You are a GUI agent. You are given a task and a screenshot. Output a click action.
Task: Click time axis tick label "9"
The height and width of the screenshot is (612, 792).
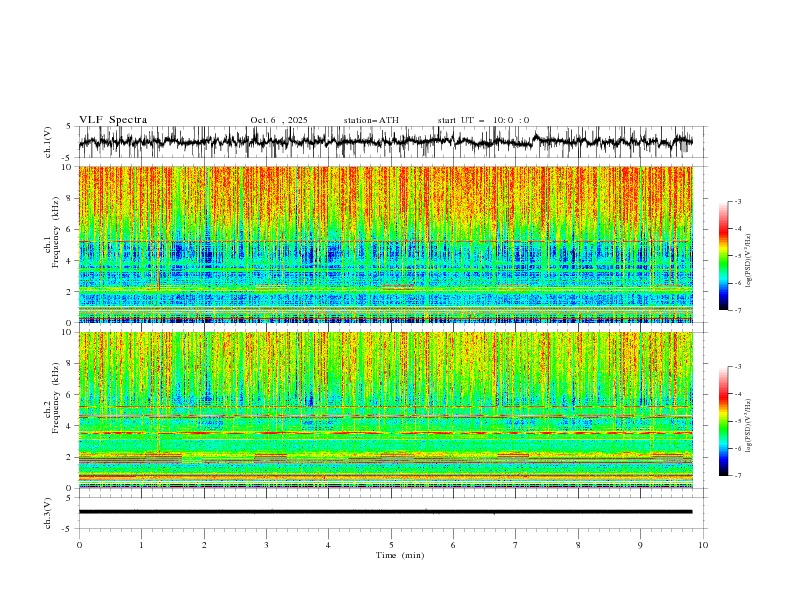(640, 545)
